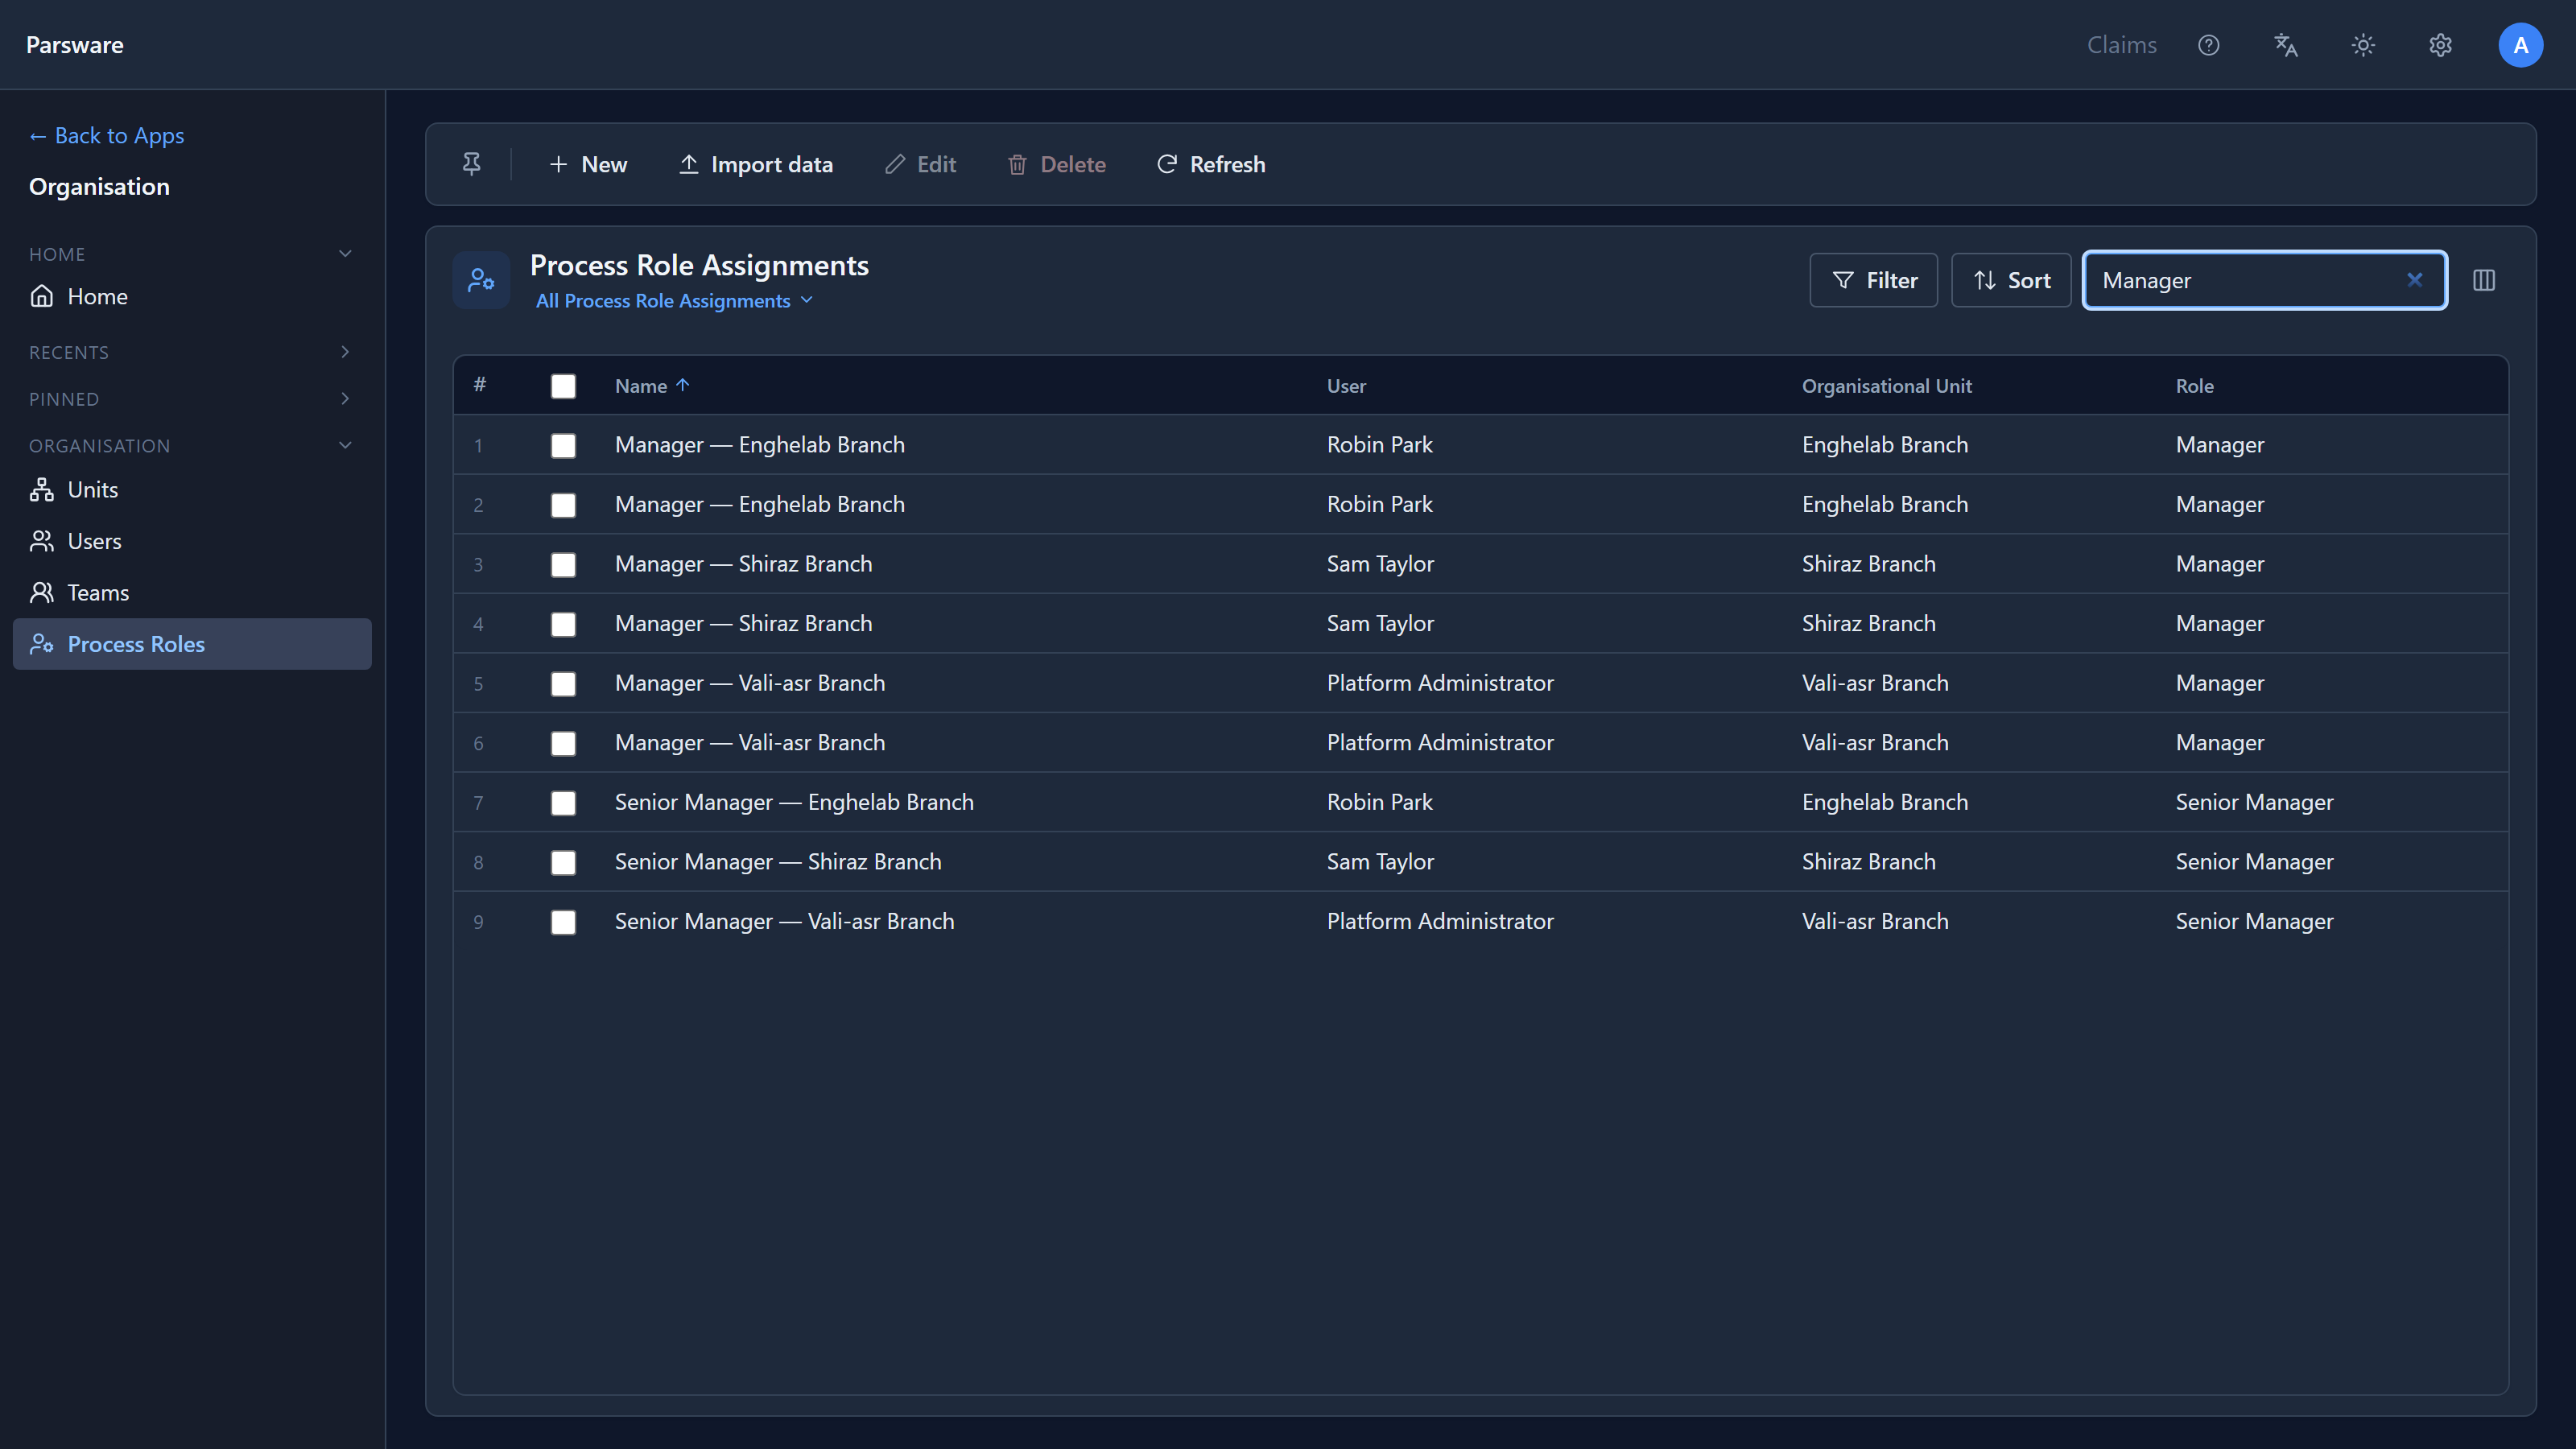Click the Process Role Assignments header icon
This screenshot has height=1449, width=2576.
[x=481, y=280]
